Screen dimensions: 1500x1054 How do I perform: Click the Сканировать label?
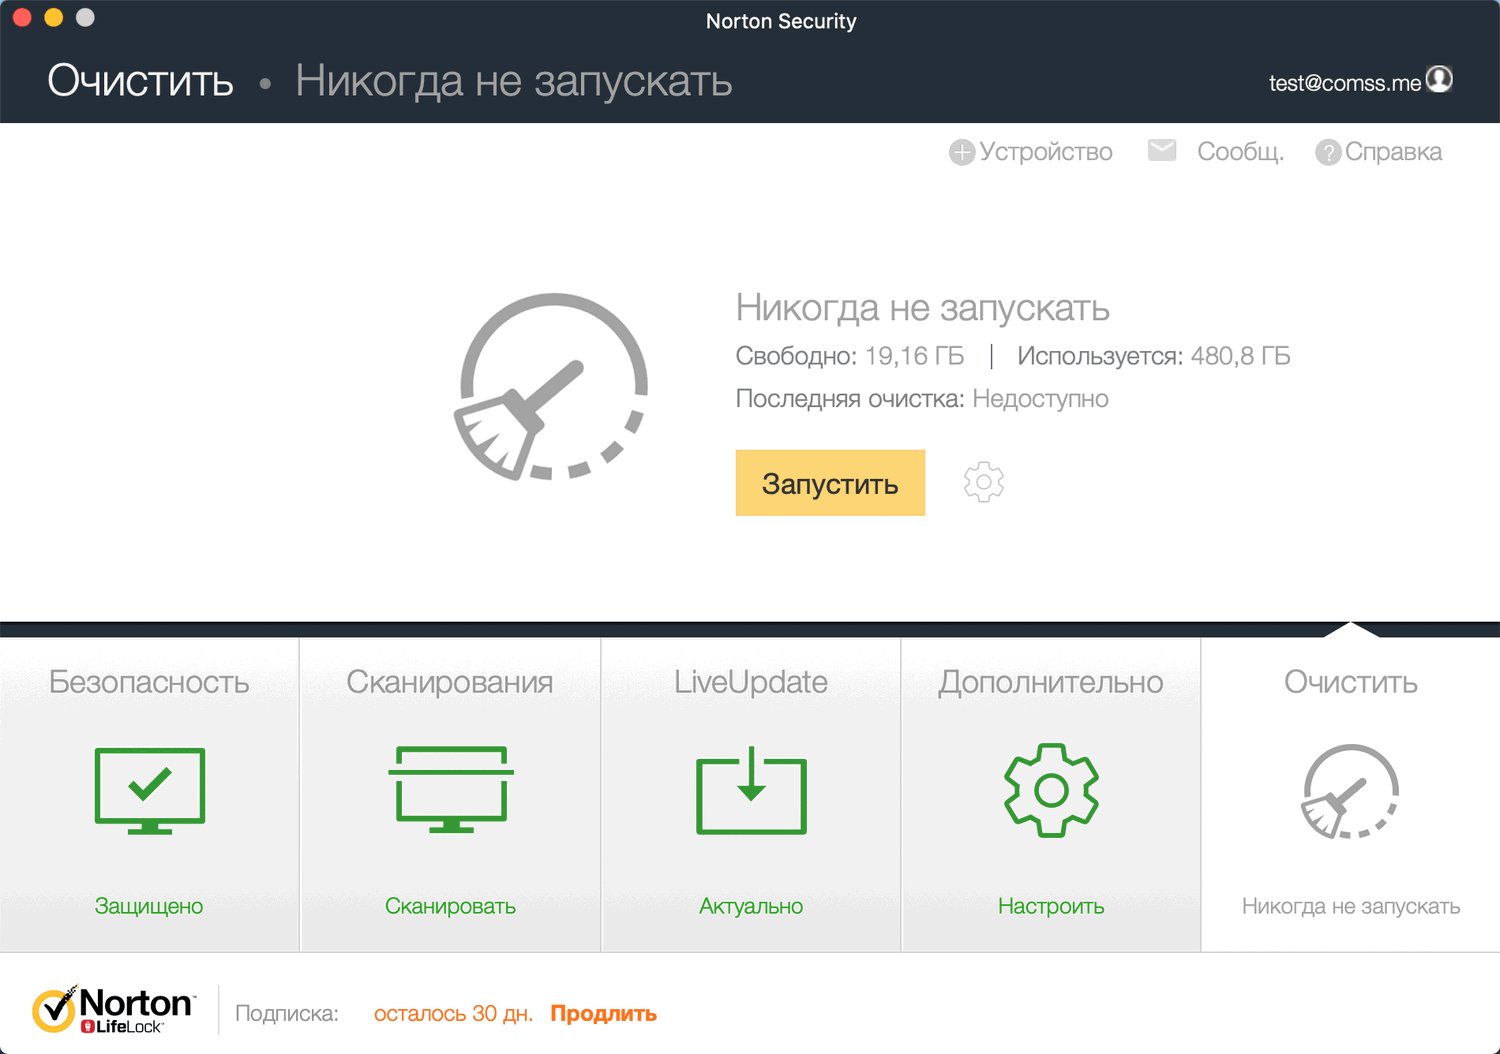click(x=451, y=906)
